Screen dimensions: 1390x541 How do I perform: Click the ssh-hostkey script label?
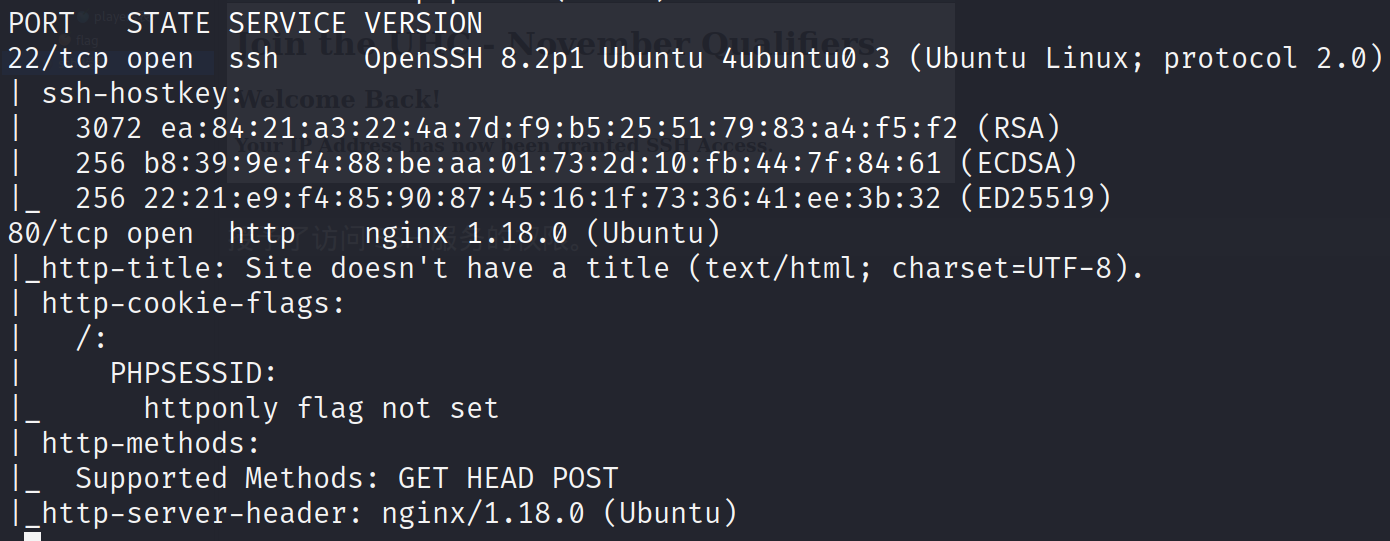142,94
